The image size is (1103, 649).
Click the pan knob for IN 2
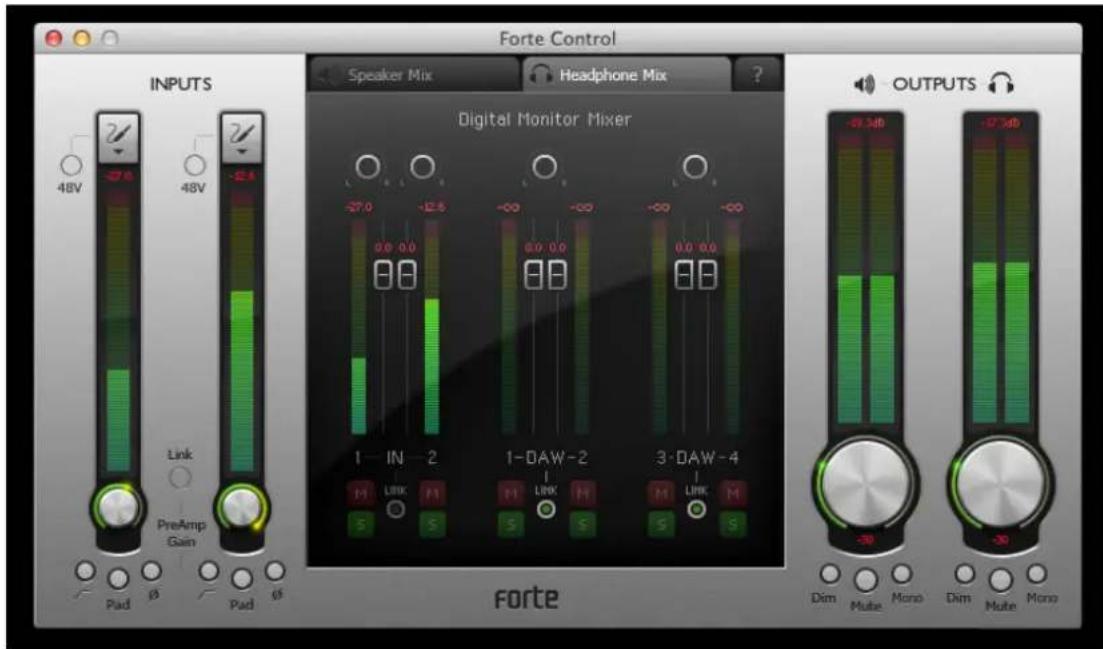tap(421, 167)
